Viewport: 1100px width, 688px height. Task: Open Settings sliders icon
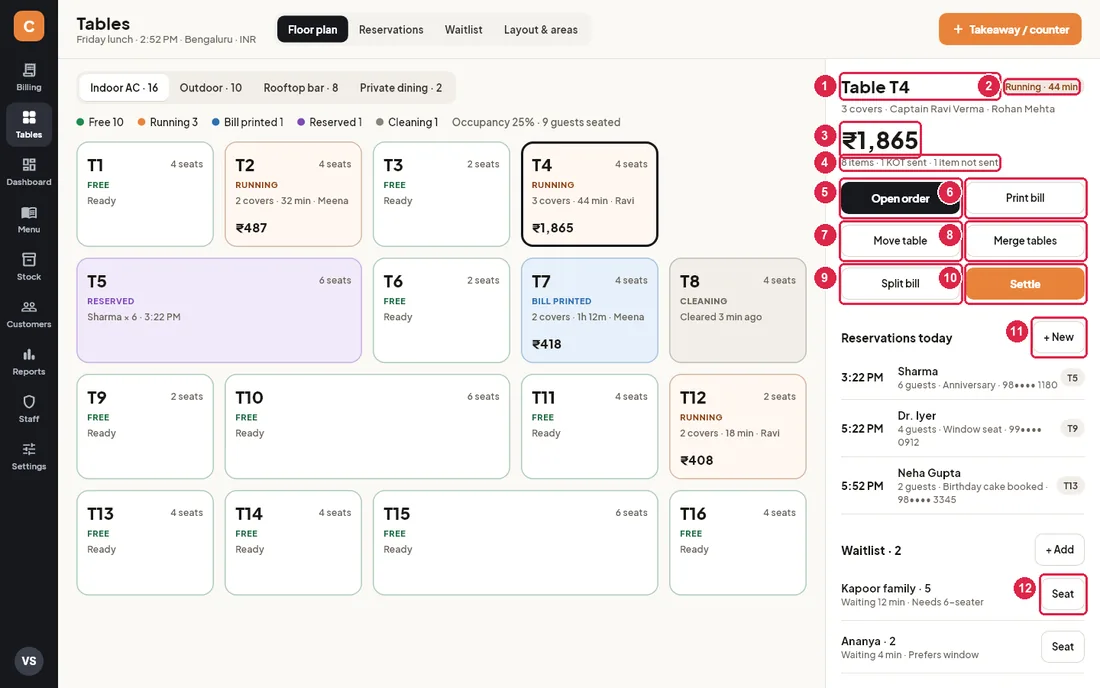(x=29, y=457)
